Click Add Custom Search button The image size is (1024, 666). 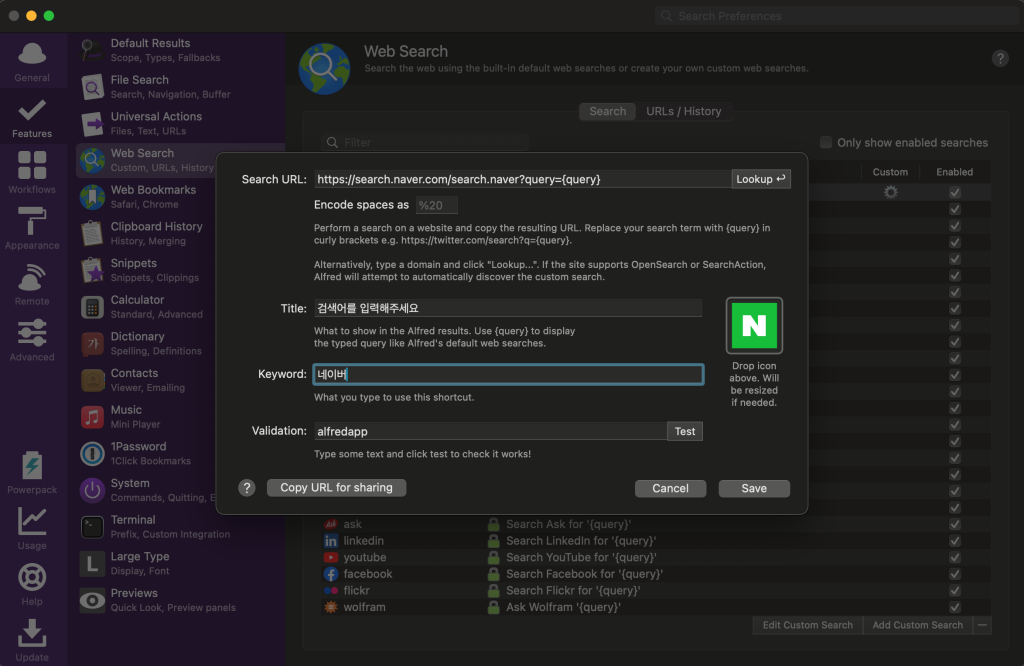click(918, 625)
